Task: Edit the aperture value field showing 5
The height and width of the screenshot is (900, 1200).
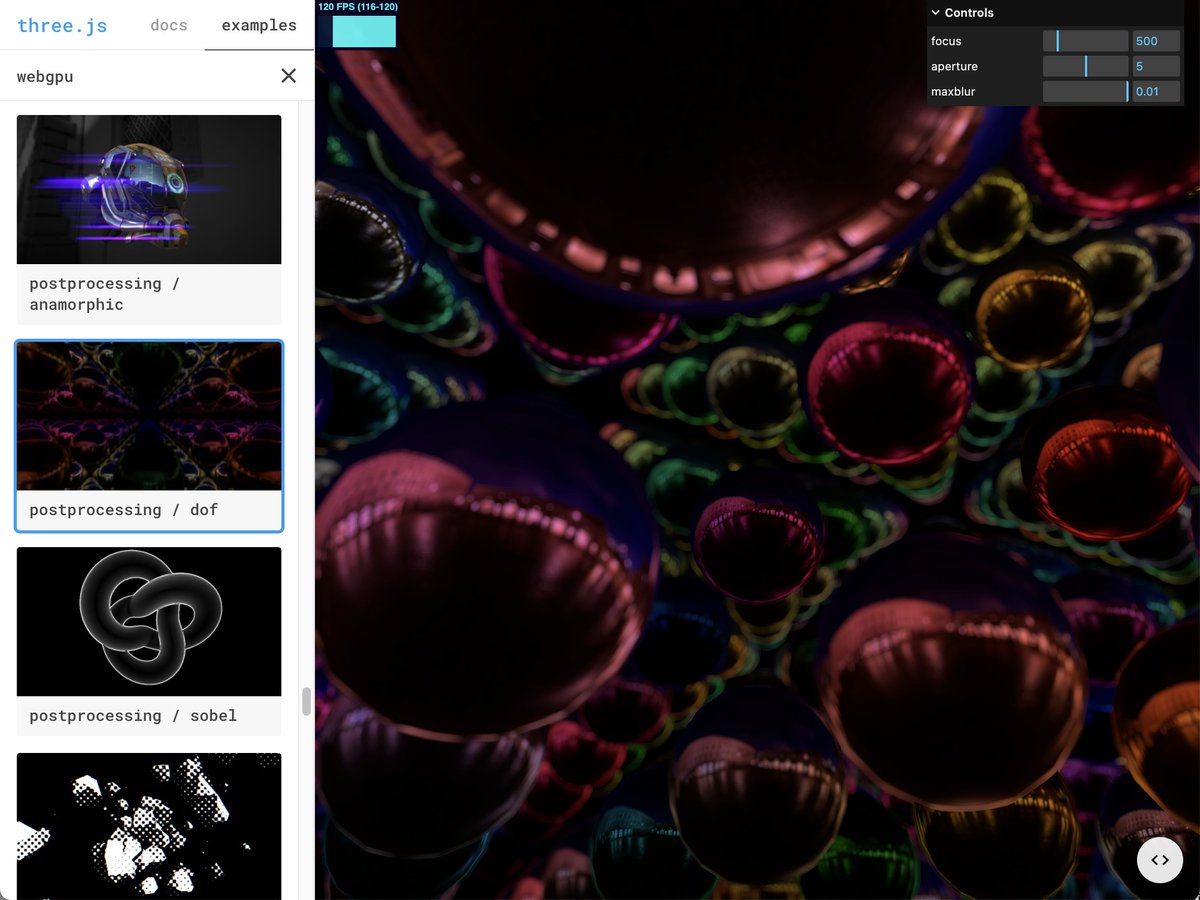Action: pos(1155,66)
